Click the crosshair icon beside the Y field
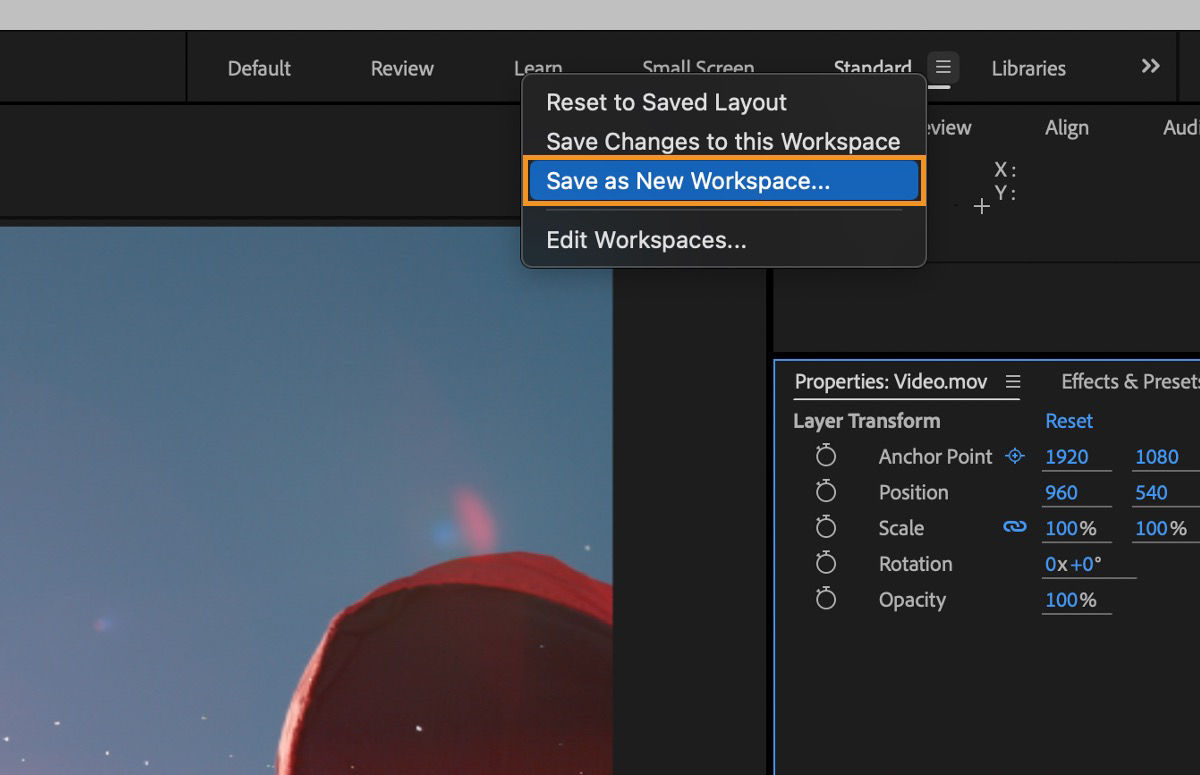The height and width of the screenshot is (775, 1200). [981, 207]
